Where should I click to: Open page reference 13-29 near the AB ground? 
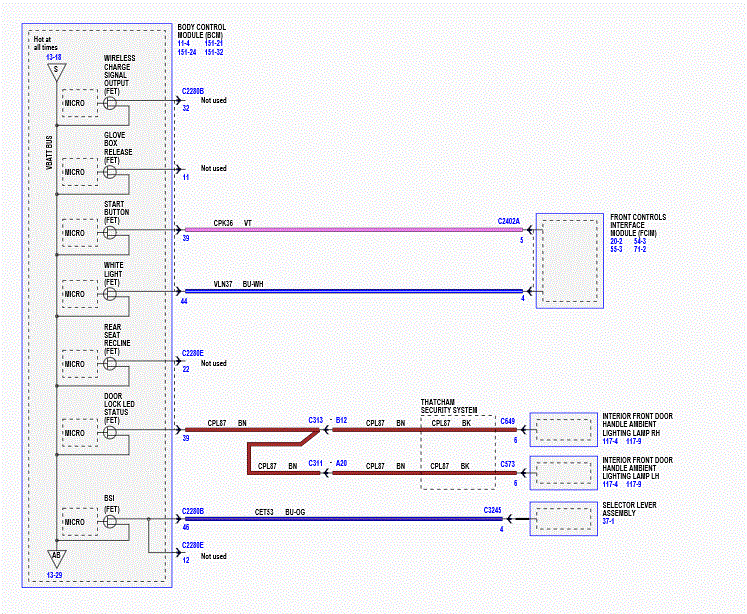pyautogui.click(x=54, y=574)
